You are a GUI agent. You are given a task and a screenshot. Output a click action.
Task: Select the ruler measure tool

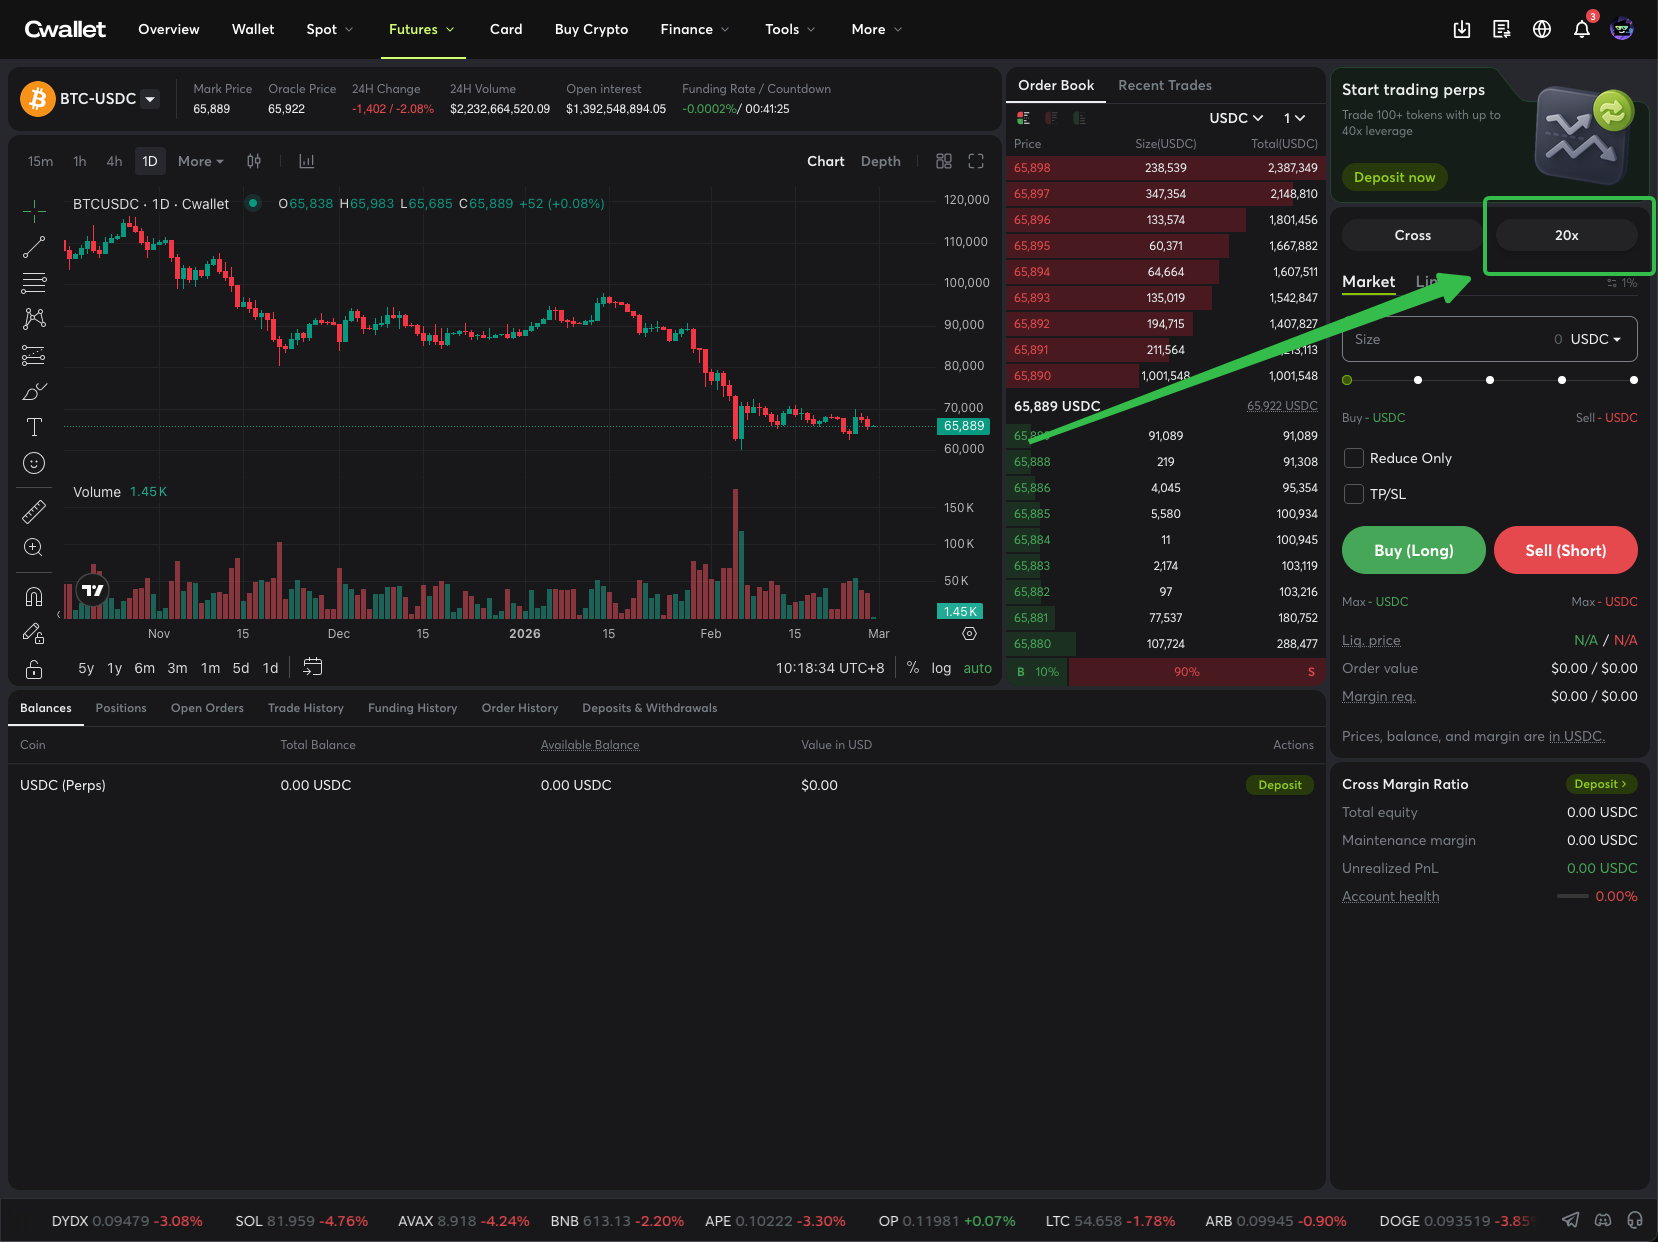click(34, 512)
